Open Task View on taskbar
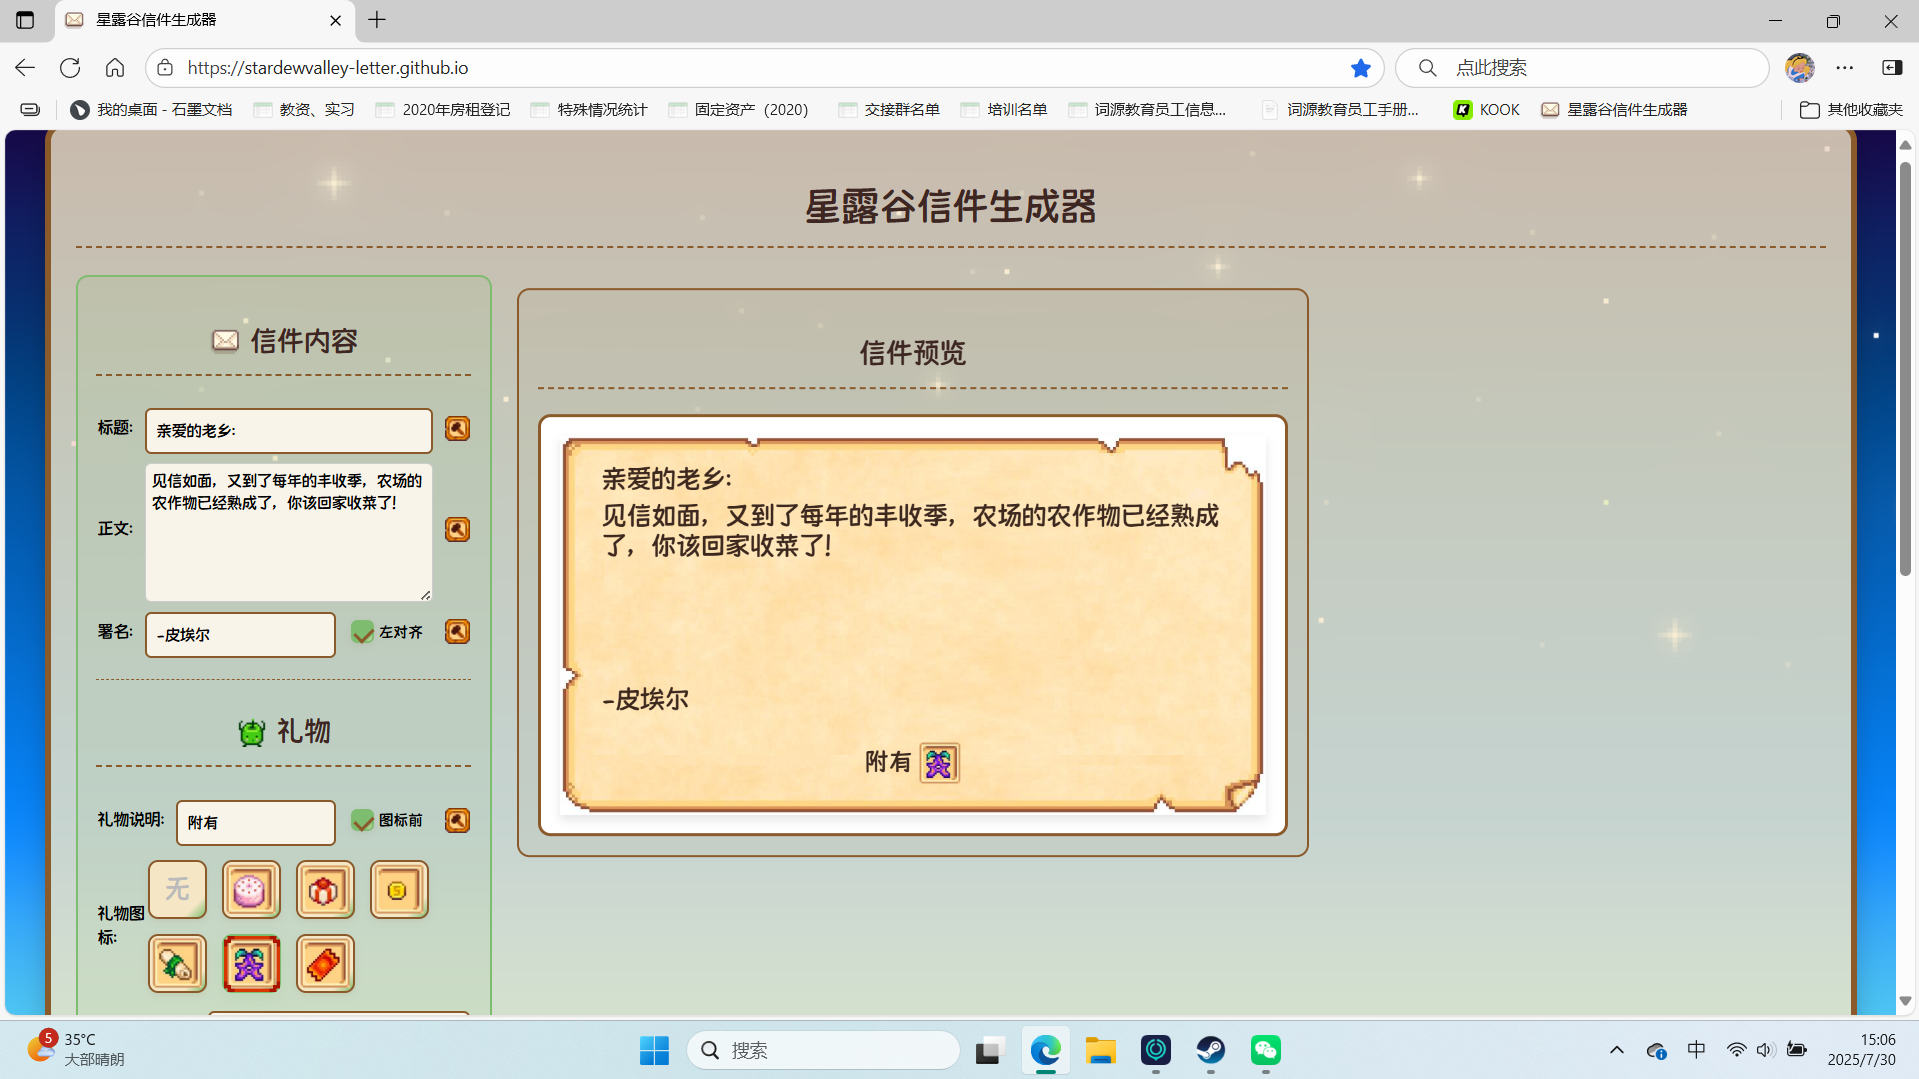 (x=989, y=1050)
